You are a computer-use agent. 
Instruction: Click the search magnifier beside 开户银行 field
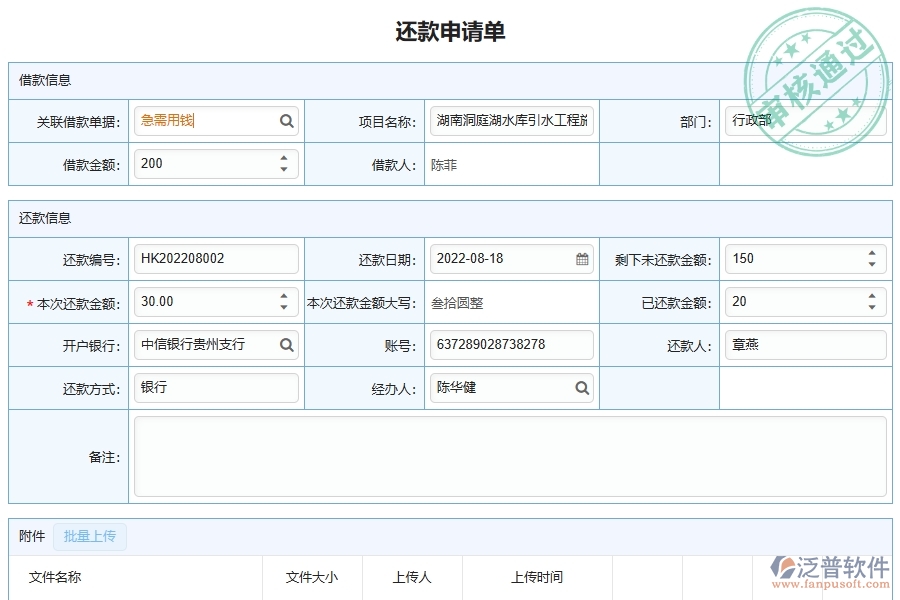pos(288,344)
